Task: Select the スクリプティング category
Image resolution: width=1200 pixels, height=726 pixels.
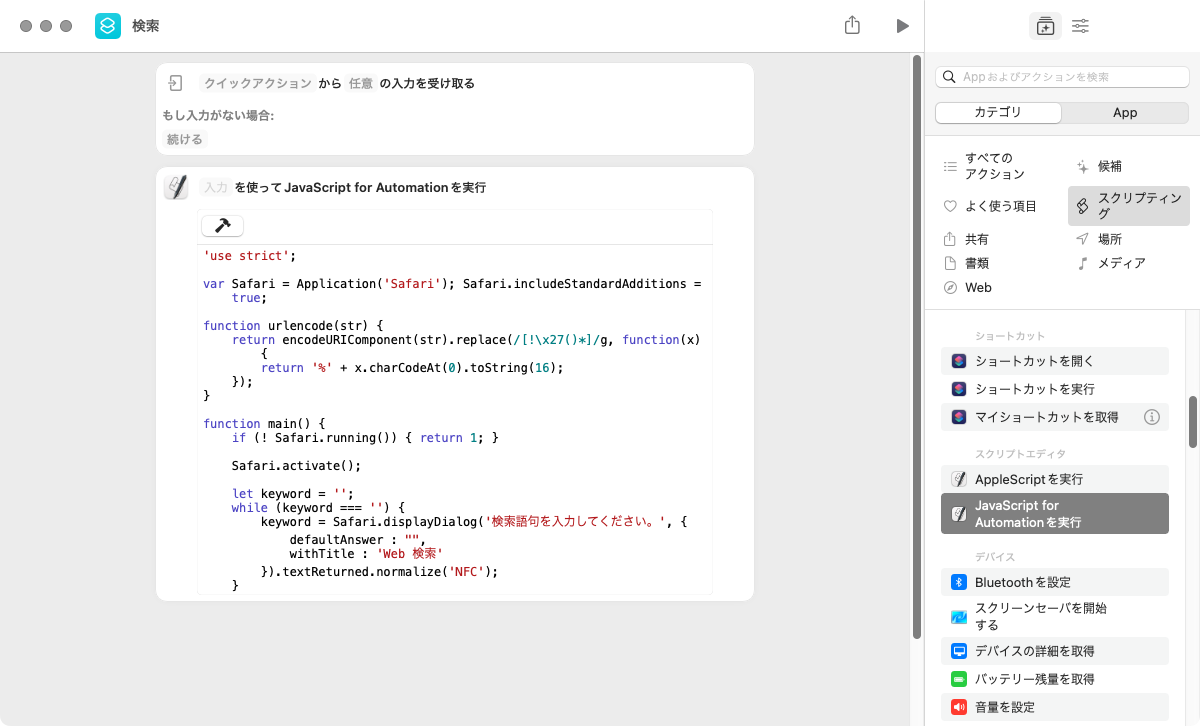Action: pyautogui.click(x=1129, y=206)
